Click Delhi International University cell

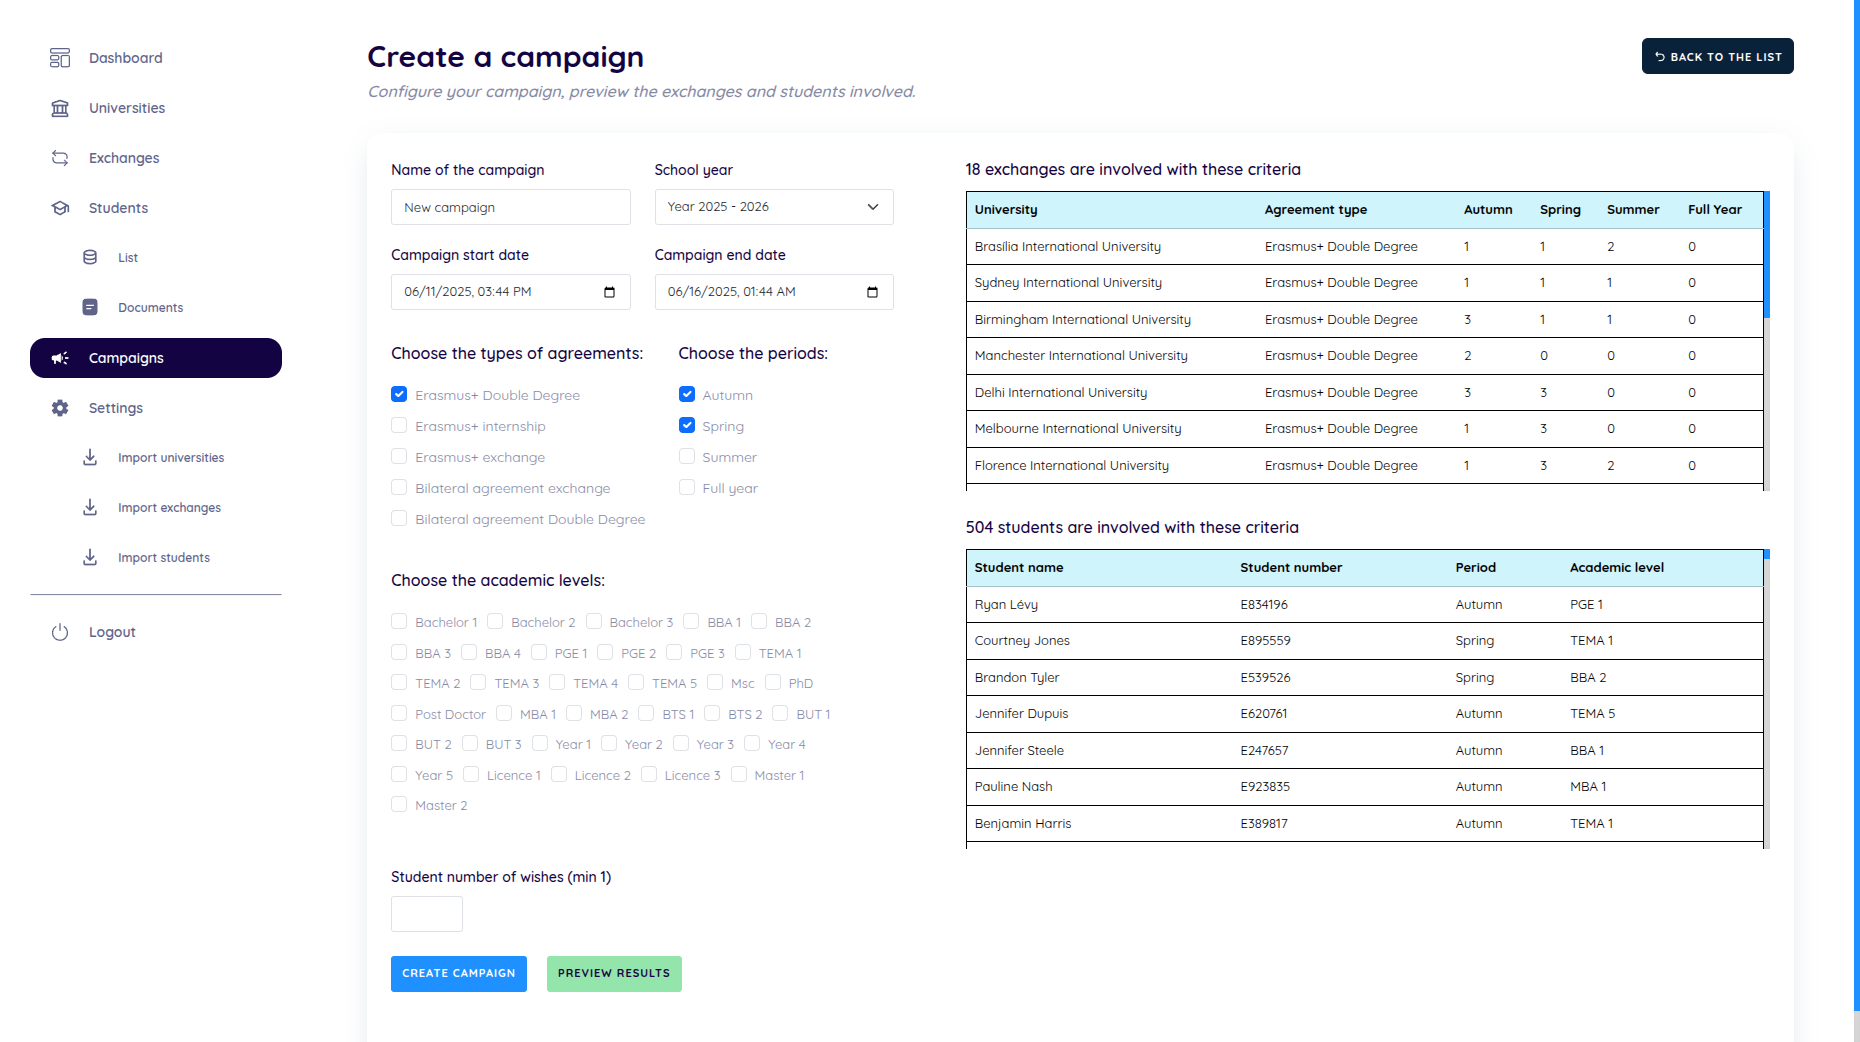(x=1061, y=393)
